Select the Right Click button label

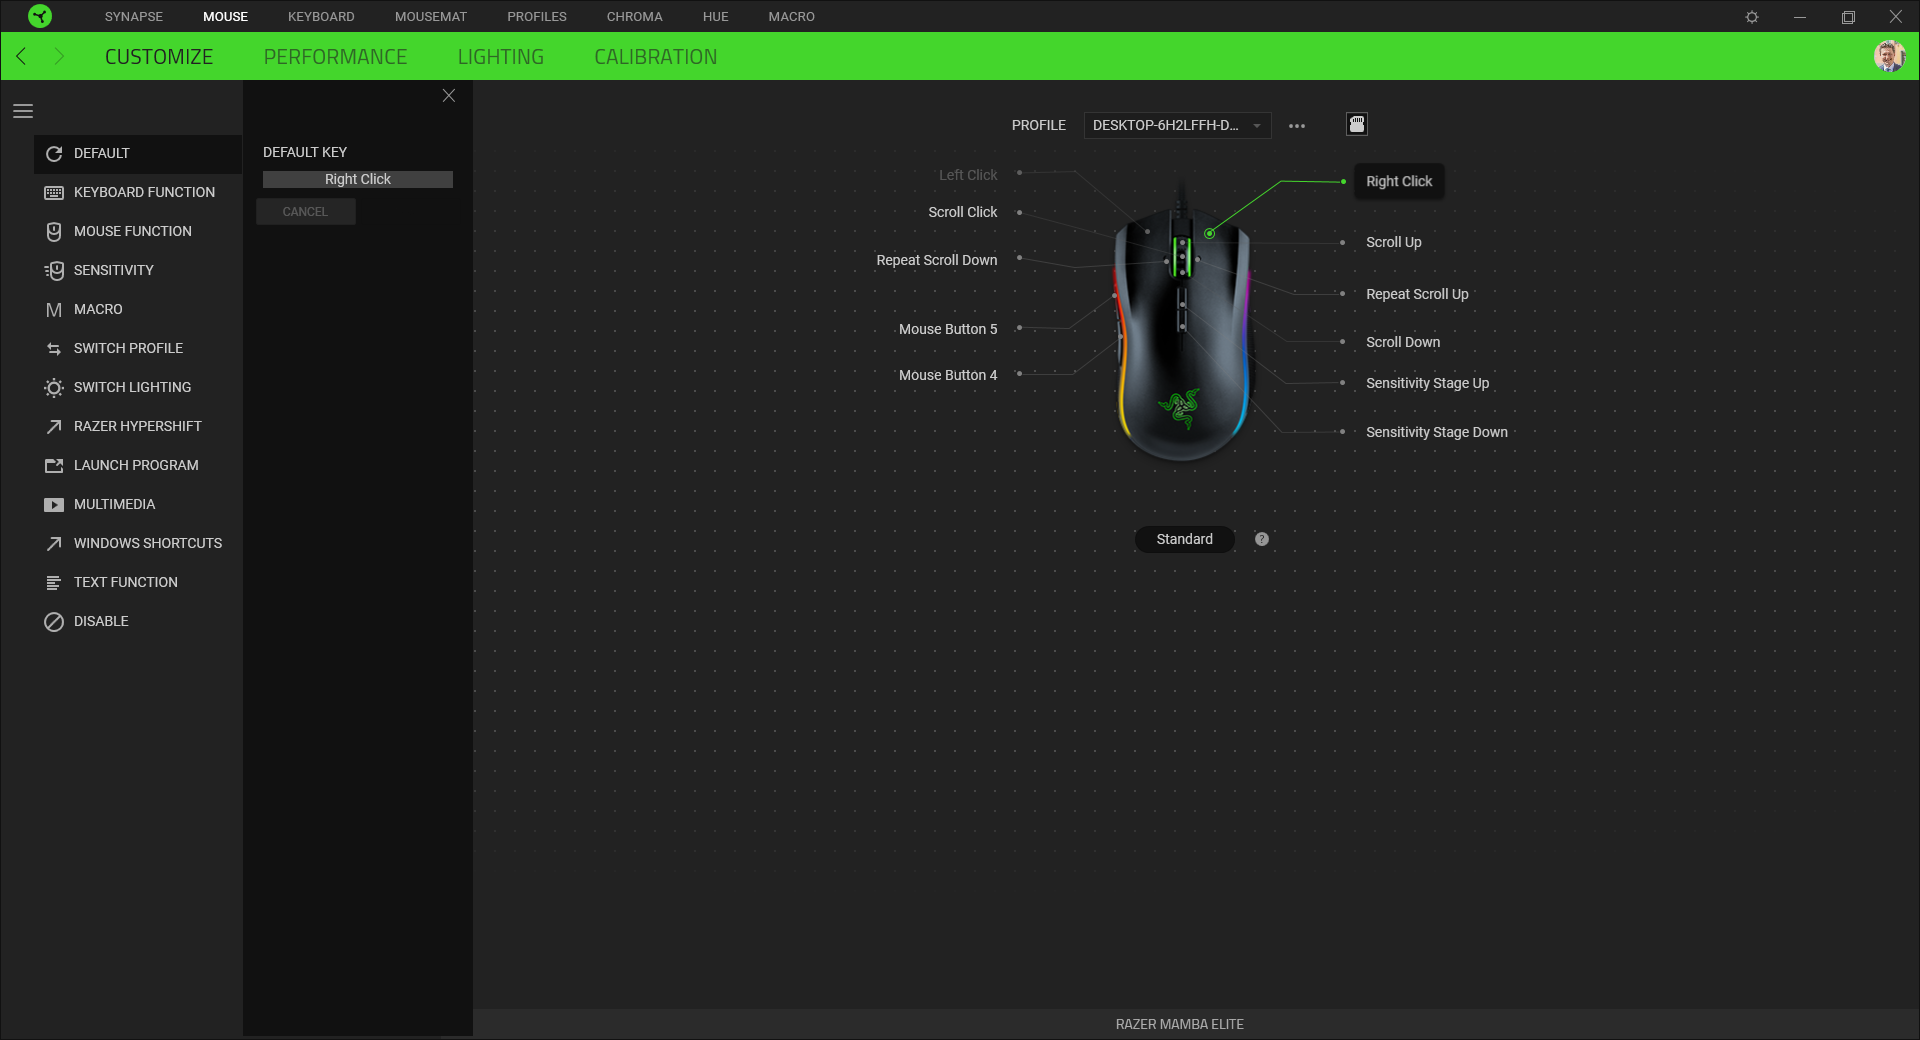(1399, 181)
